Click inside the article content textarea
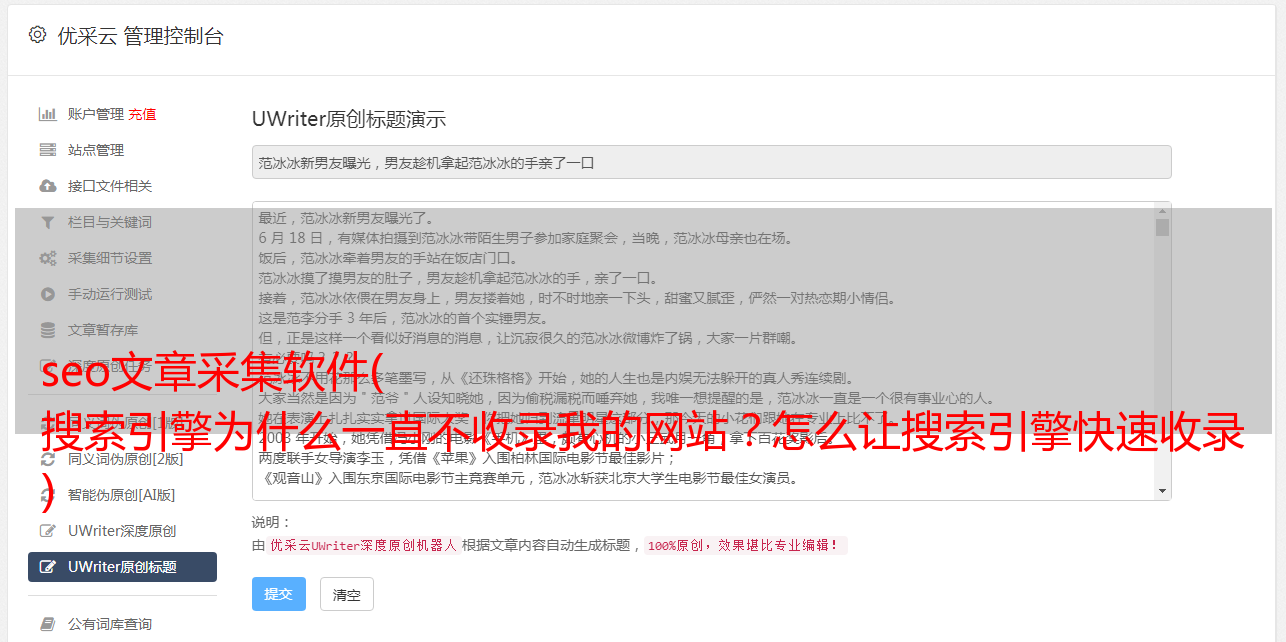 click(x=703, y=351)
